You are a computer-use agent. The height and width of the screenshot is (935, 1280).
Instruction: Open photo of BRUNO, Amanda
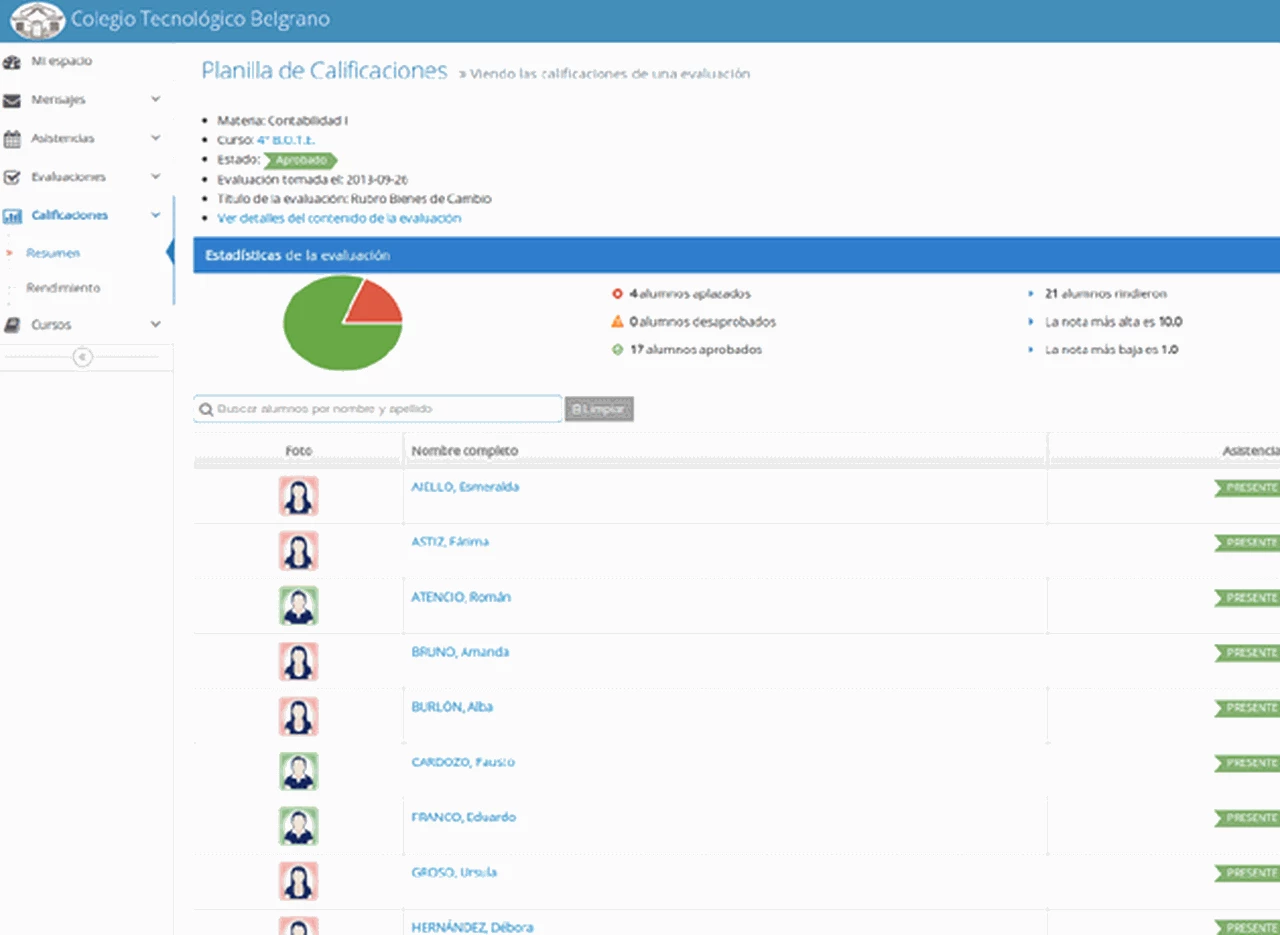coord(298,661)
